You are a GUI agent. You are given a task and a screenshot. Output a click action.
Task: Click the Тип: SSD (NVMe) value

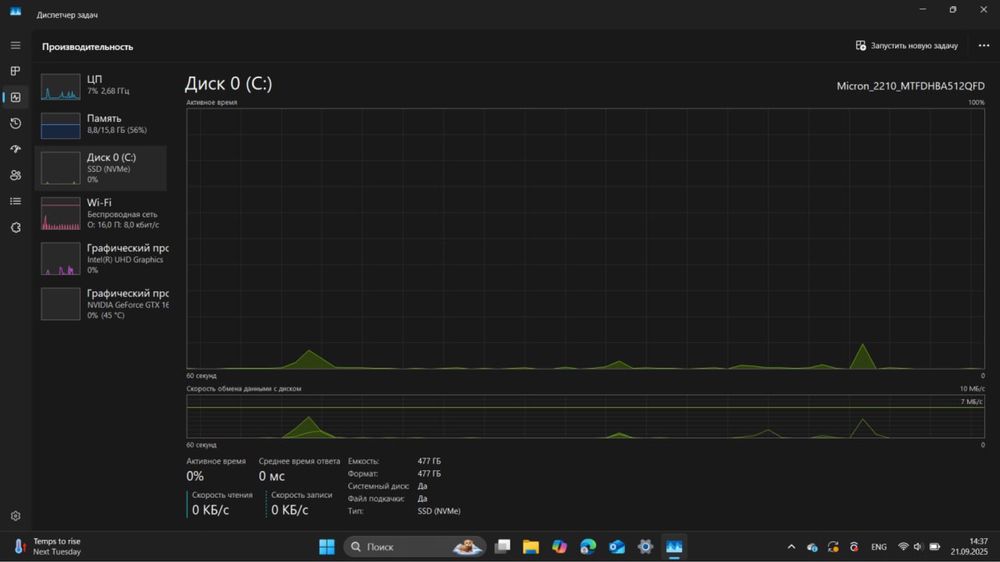click(439, 511)
